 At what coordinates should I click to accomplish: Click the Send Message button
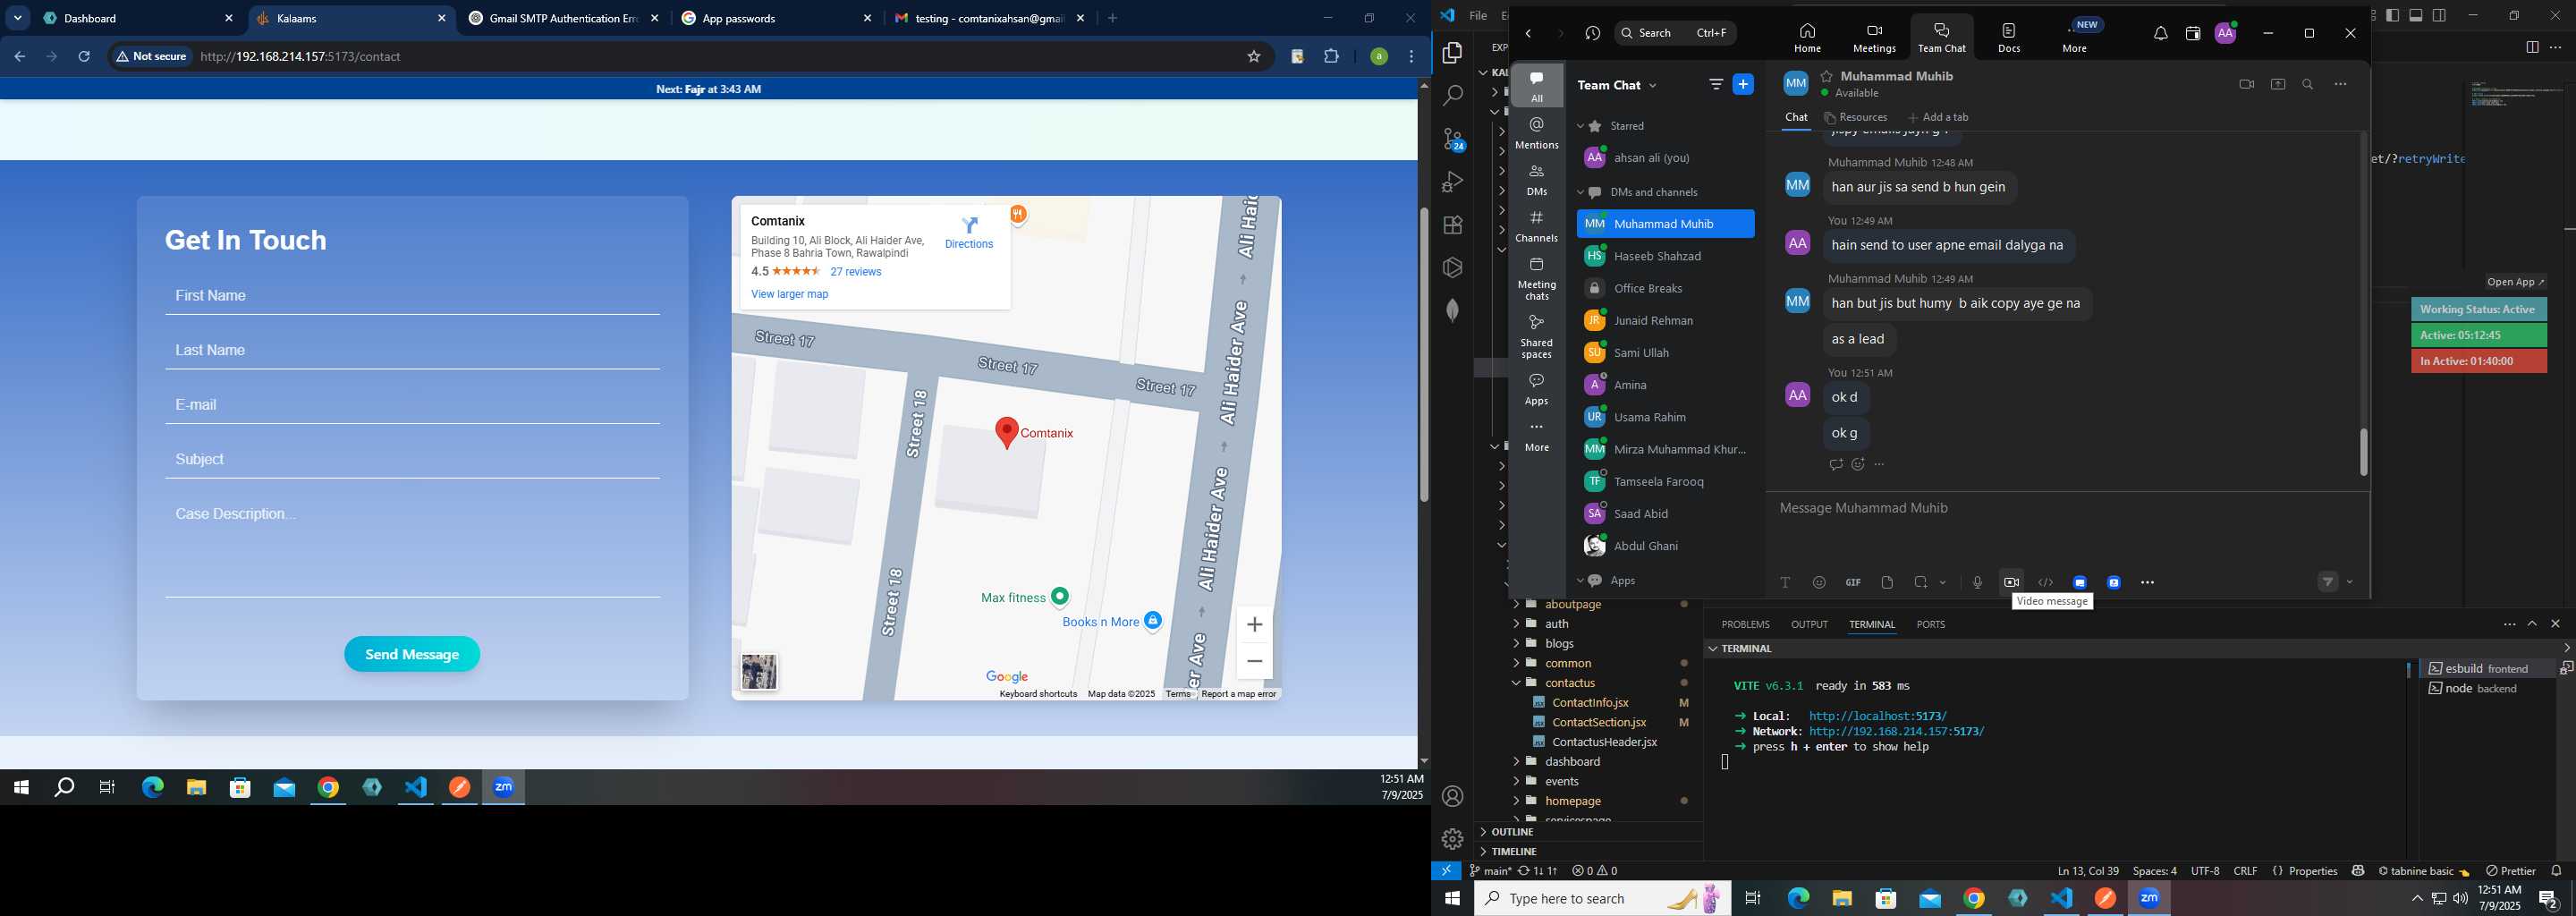pos(412,655)
